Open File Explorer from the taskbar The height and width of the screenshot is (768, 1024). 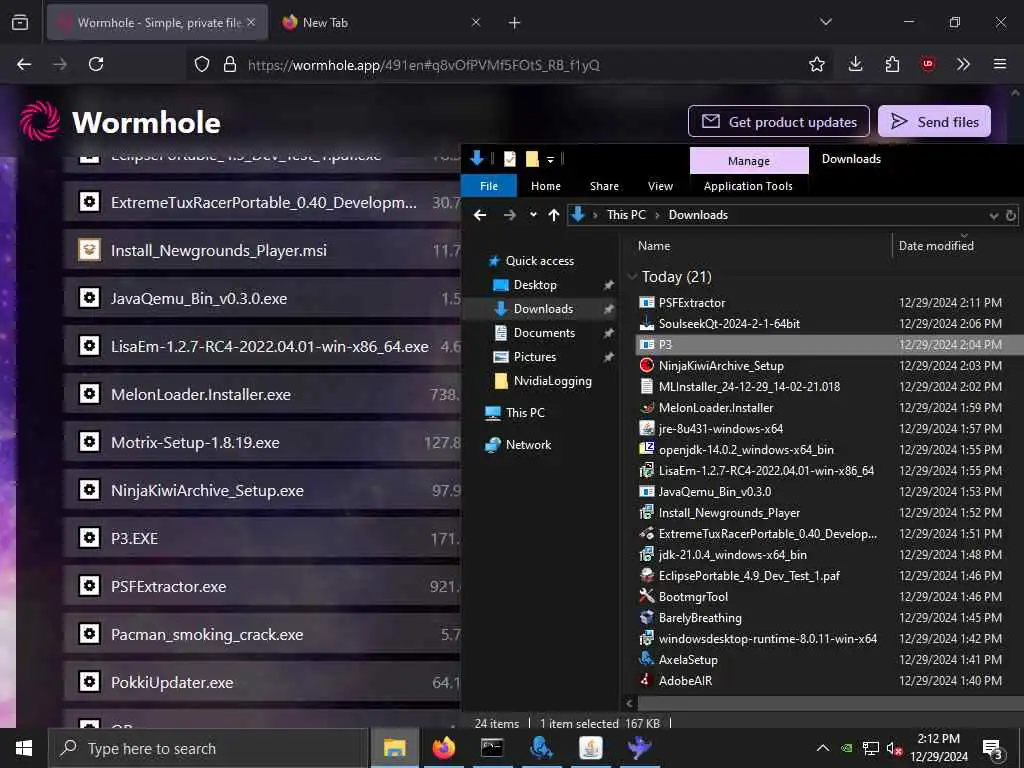point(394,748)
